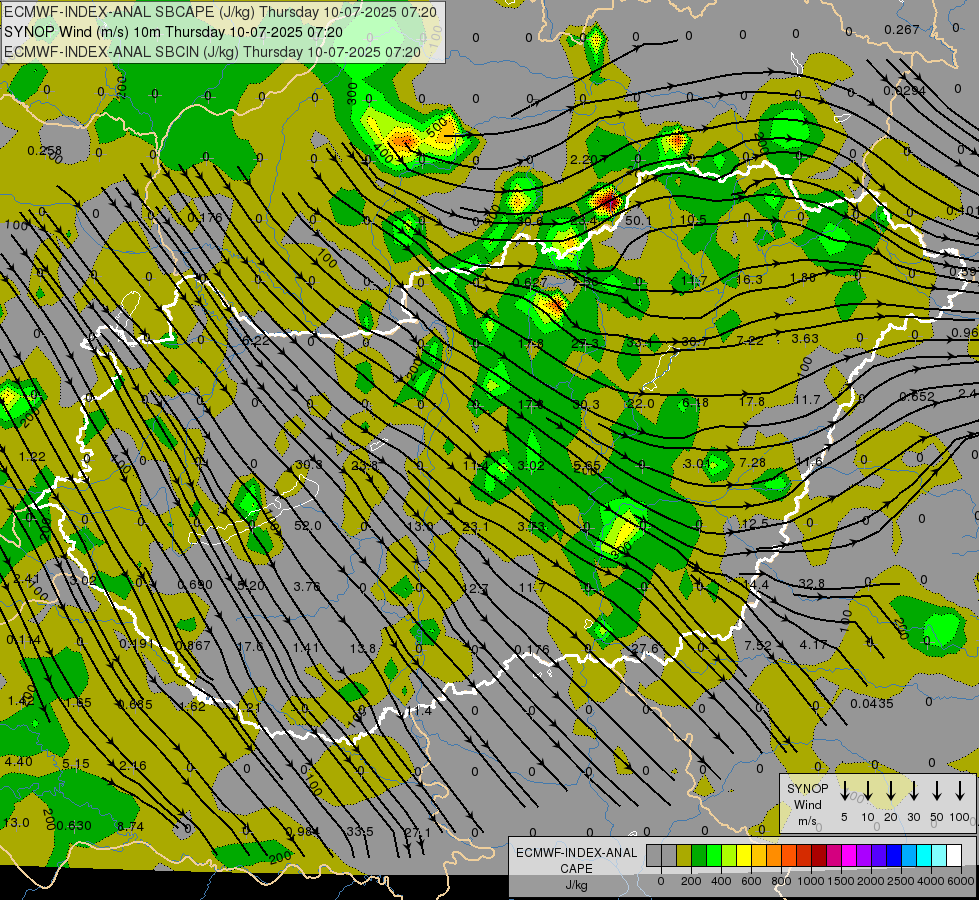The image size is (979, 900).
Task: Click the 3.76 map value
Action: click(x=307, y=586)
